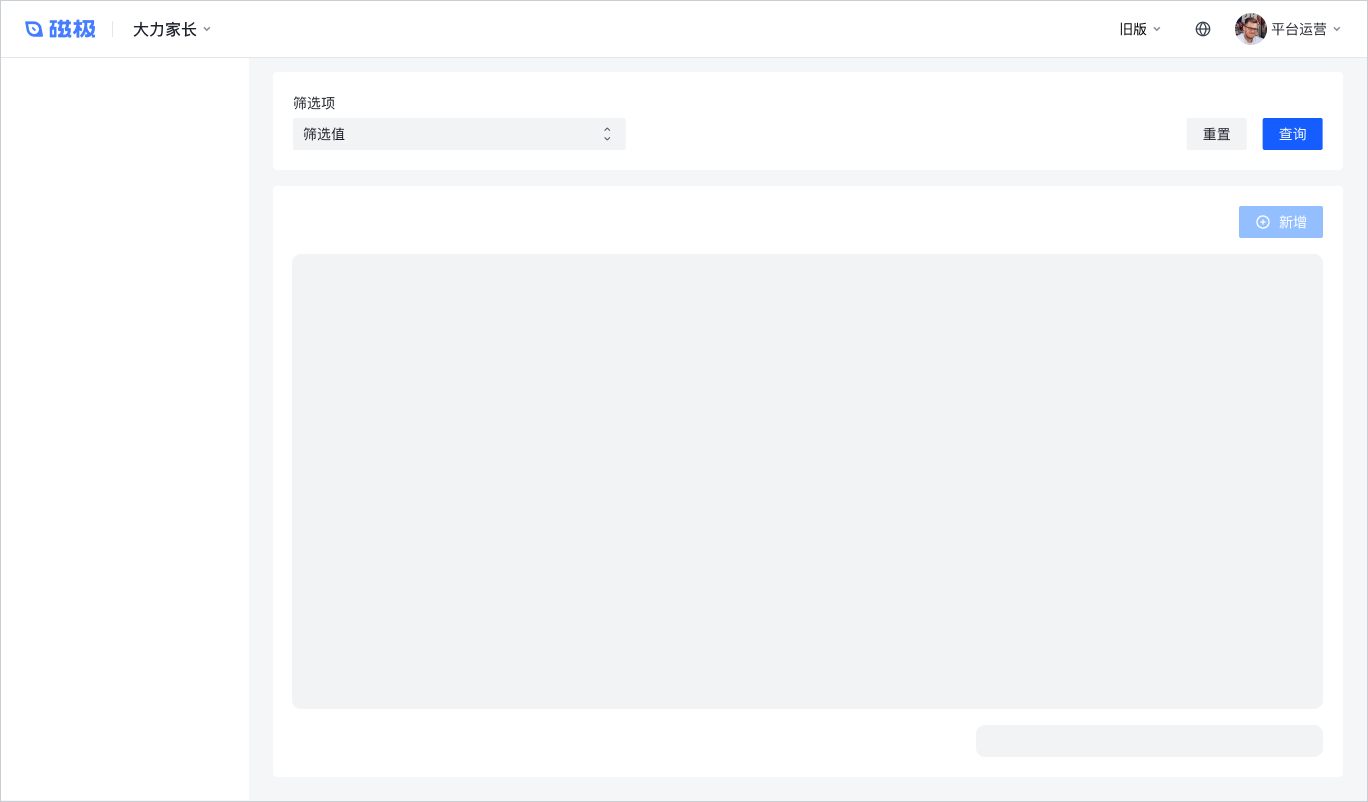The width and height of the screenshot is (1368, 802).
Task: Expand the chevron after 平台运营
Action: pos(1337,29)
